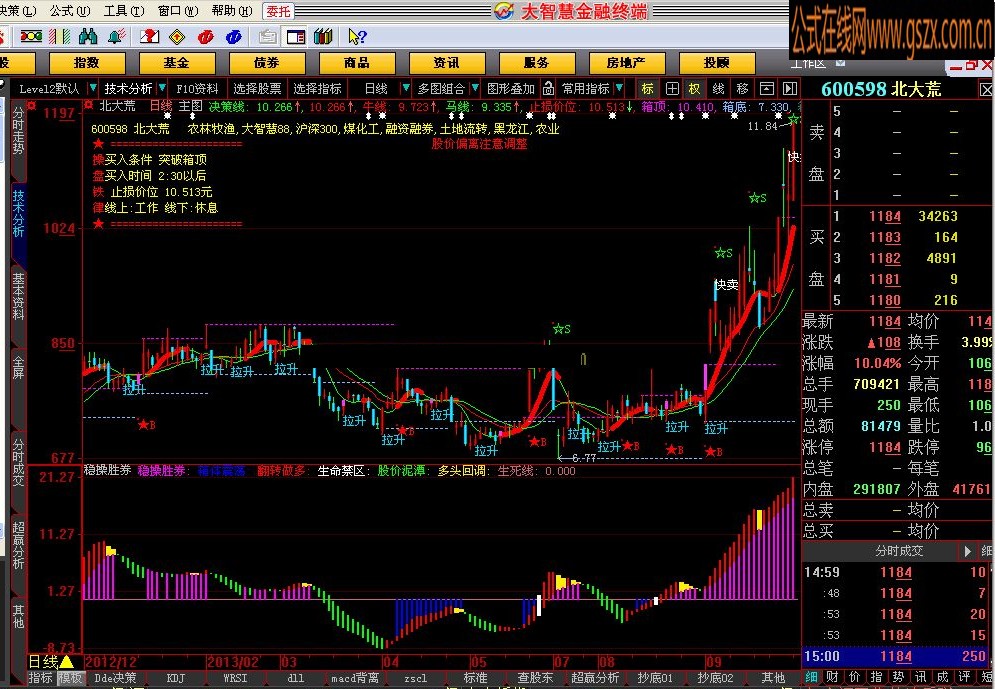Close the 600598 北大荒 quote panel

pos(985,89)
